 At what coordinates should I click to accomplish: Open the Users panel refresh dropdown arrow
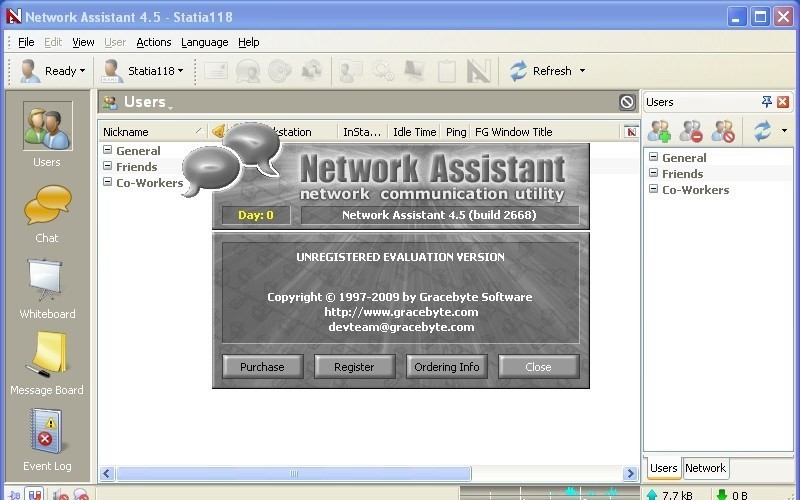pos(784,131)
